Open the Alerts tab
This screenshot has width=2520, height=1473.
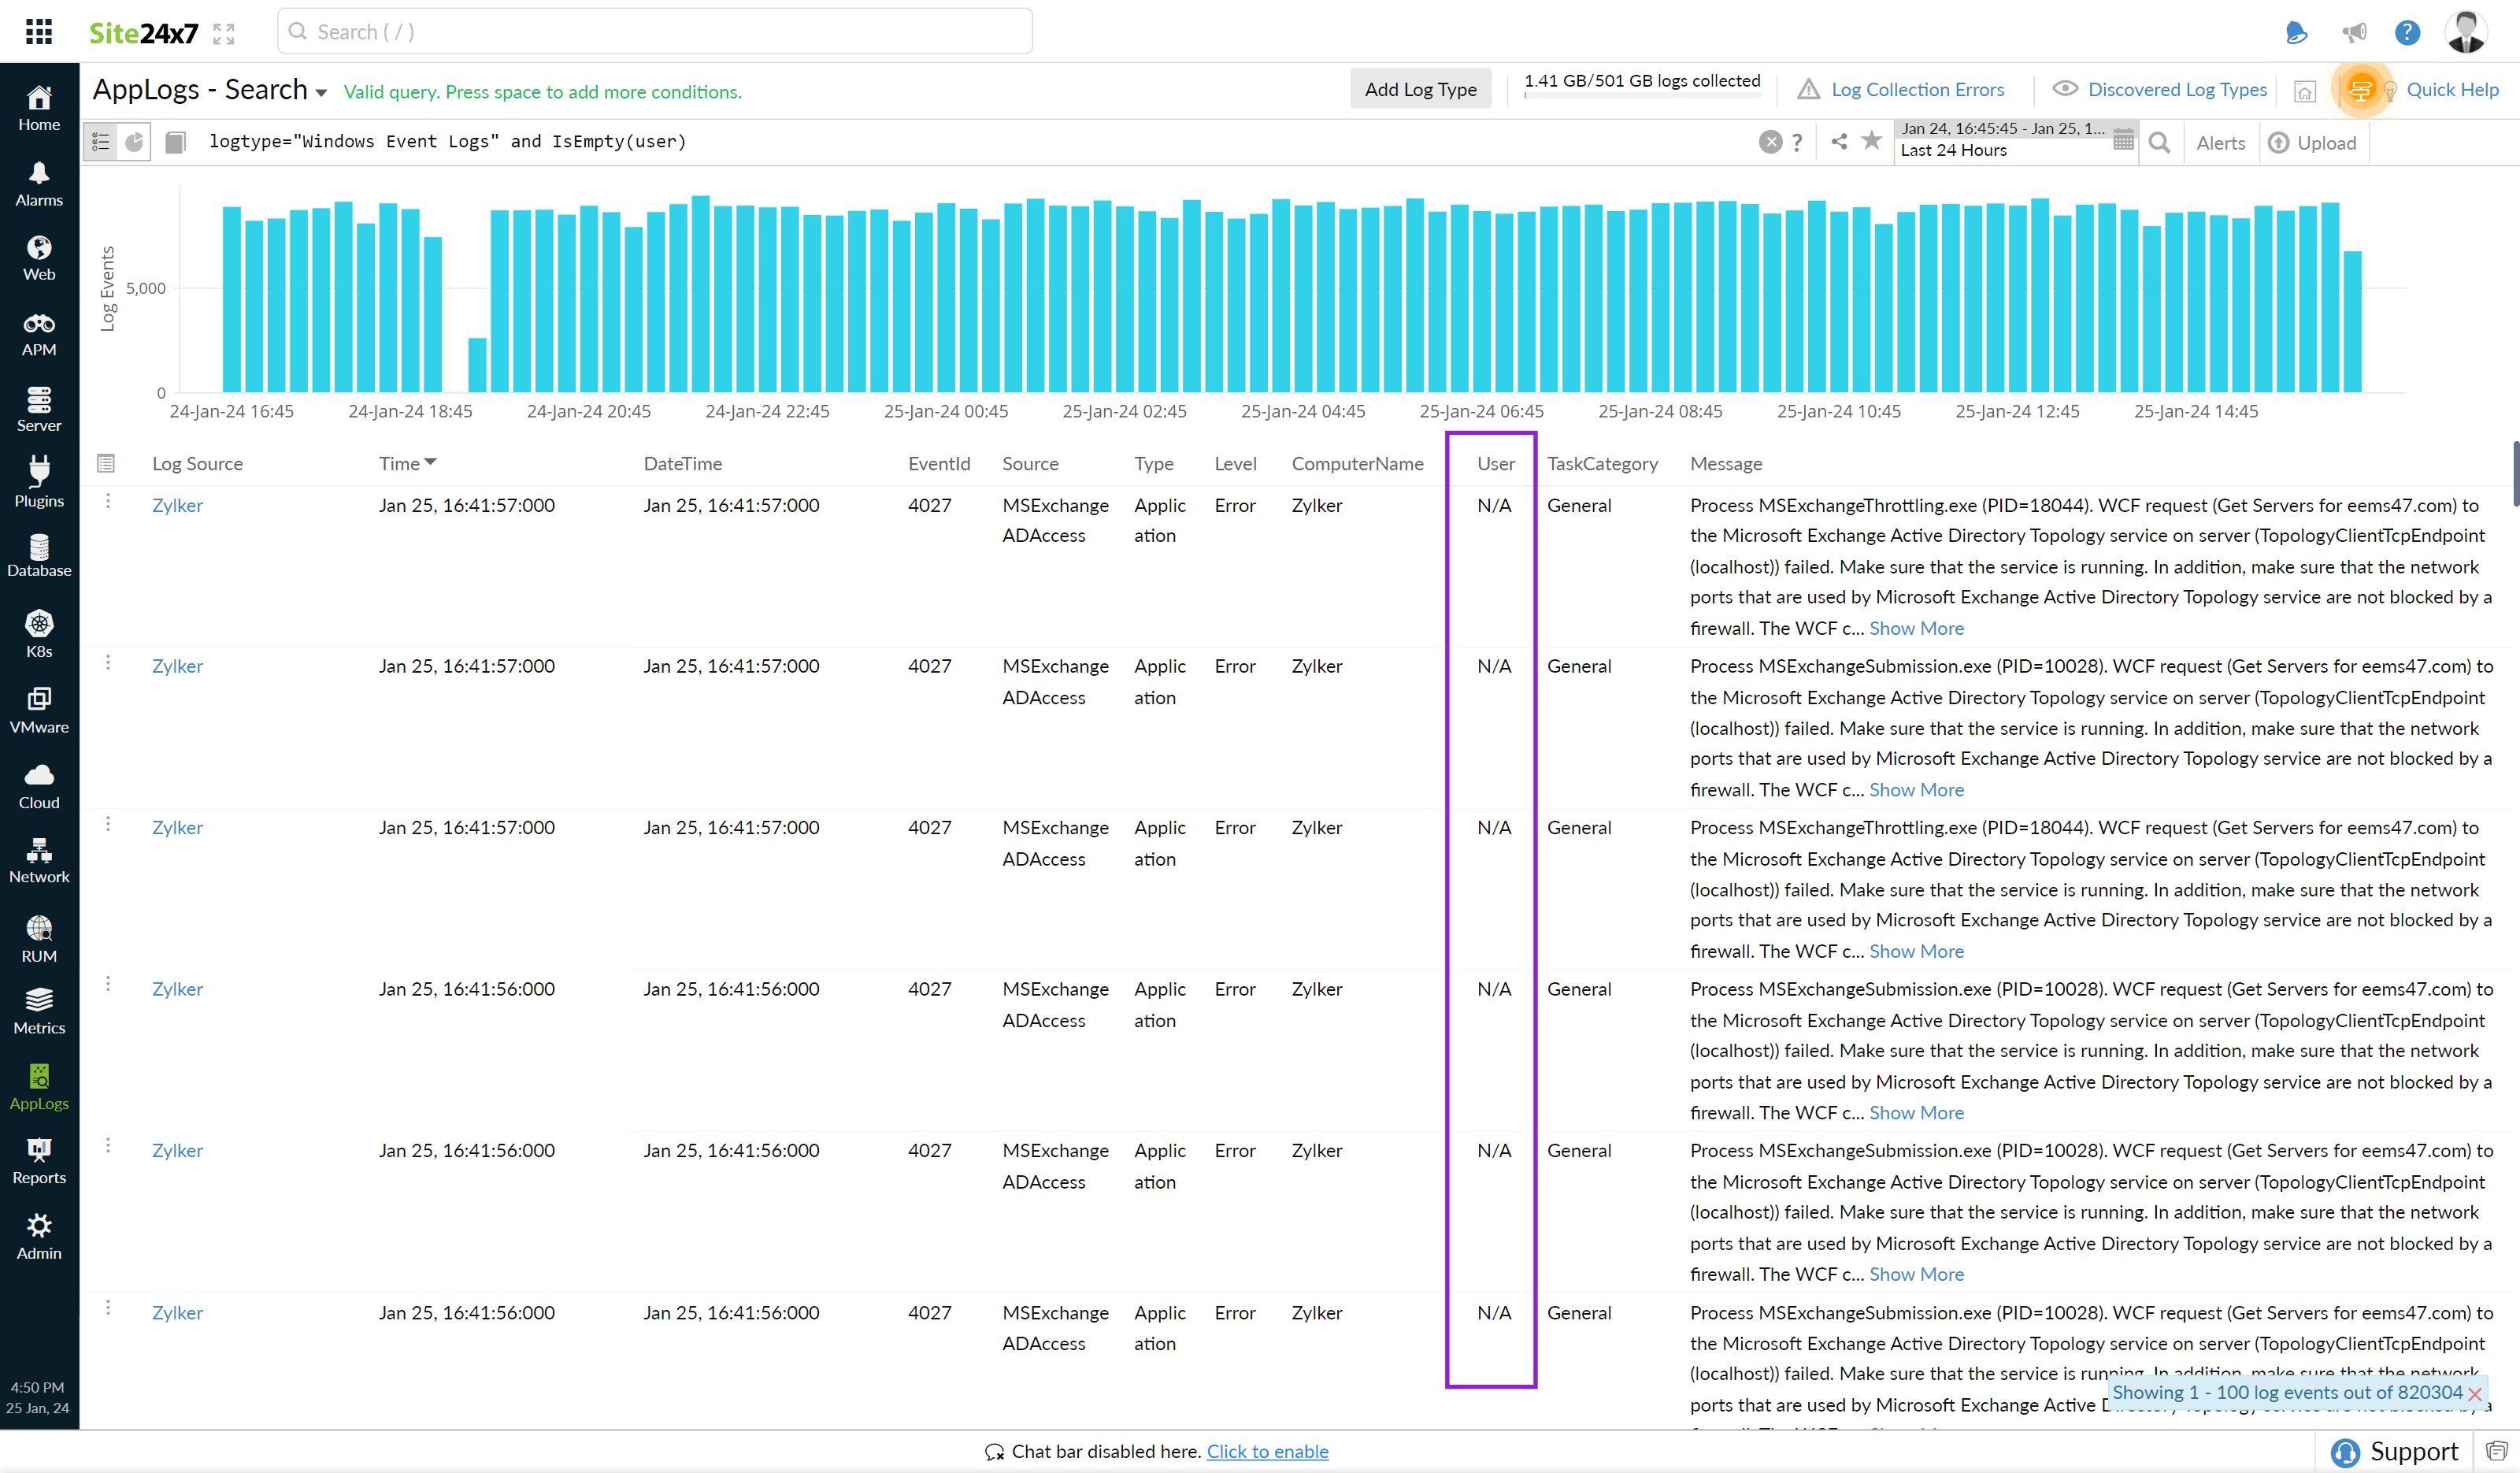2220,143
